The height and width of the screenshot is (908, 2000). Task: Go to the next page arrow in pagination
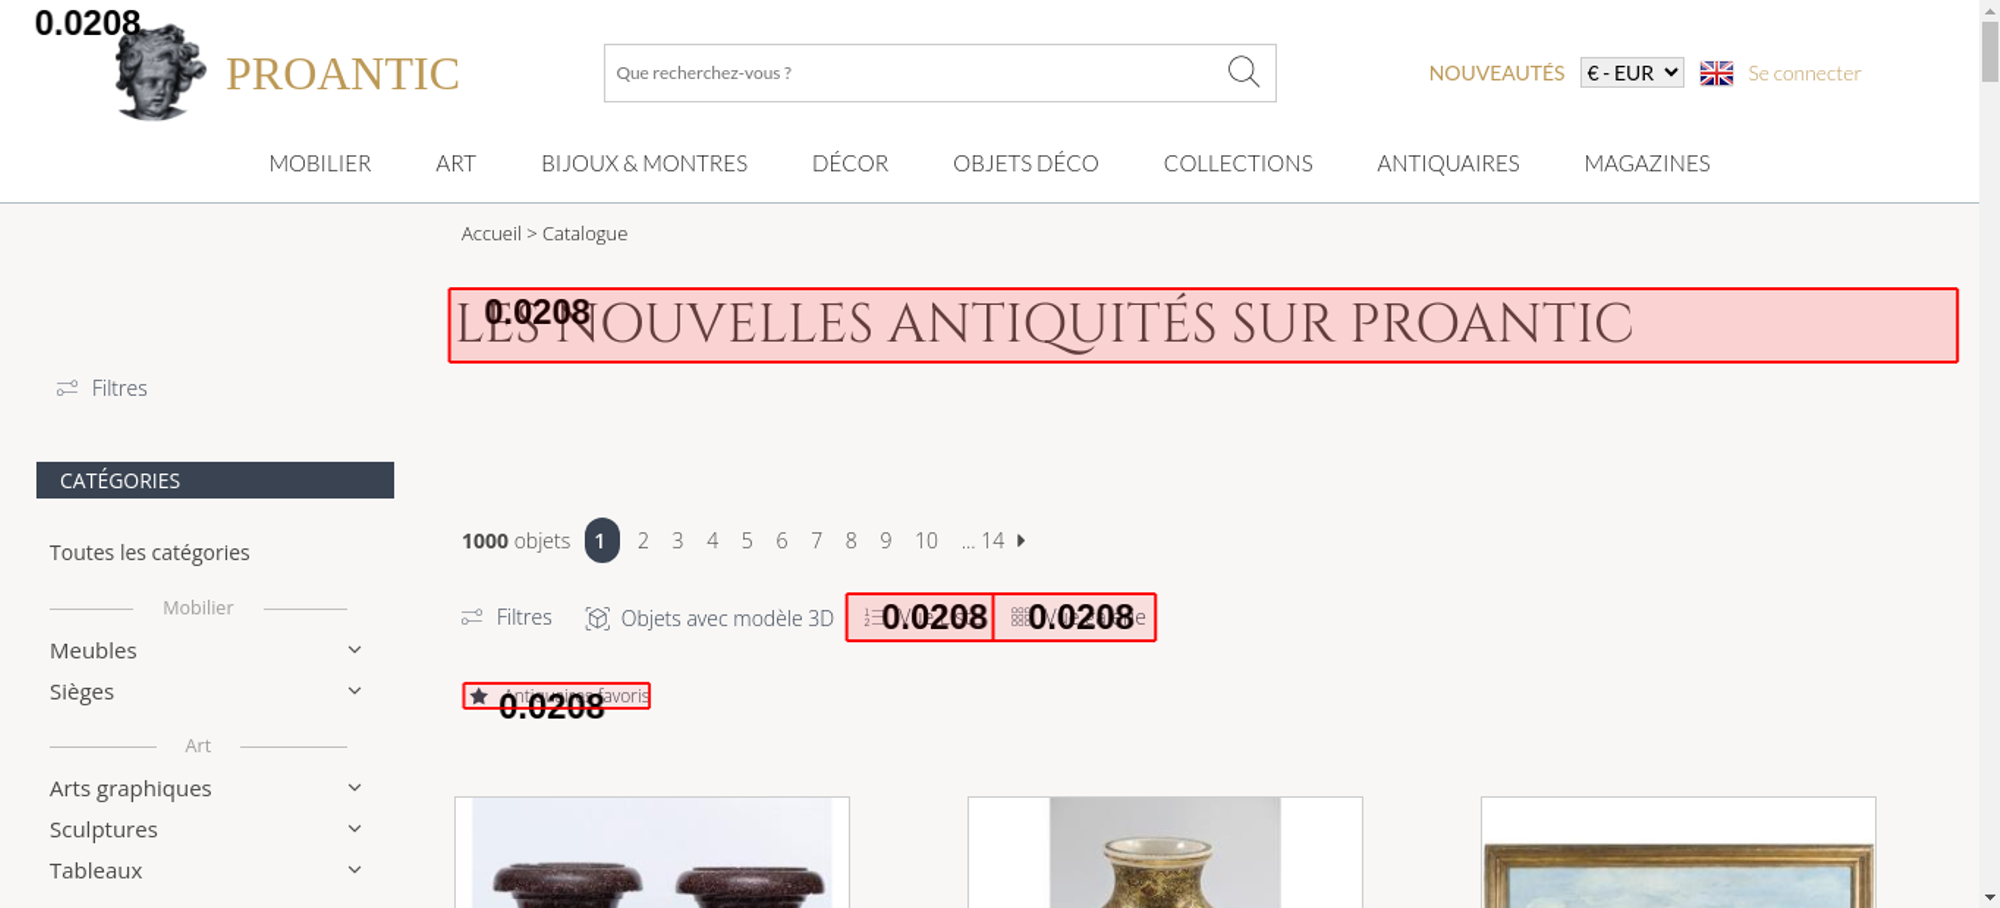pyautogui.click(x=1021, y=541)
